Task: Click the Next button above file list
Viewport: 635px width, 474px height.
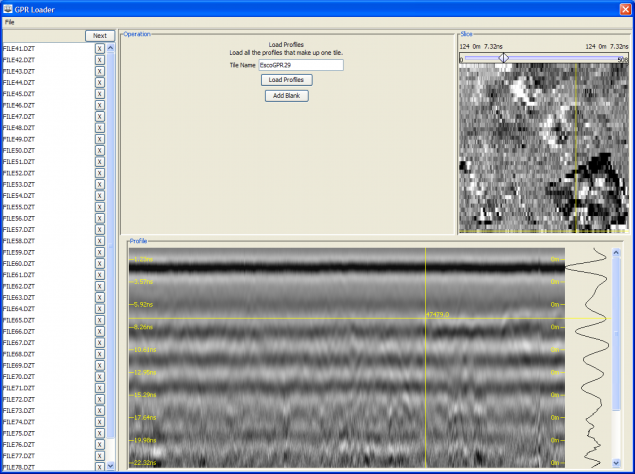Action: pos(98,35)
